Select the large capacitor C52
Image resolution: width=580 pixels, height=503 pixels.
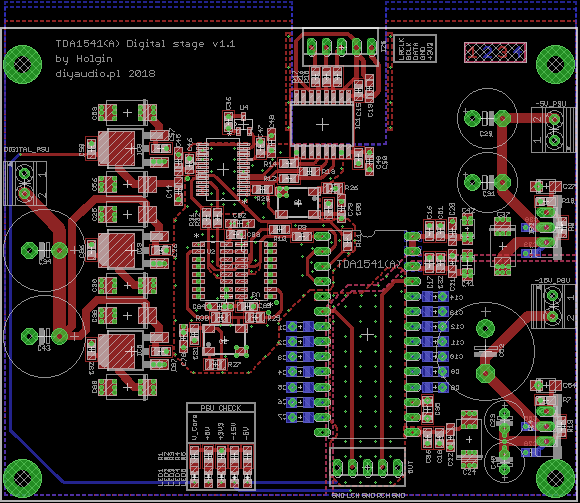(485, 351)
